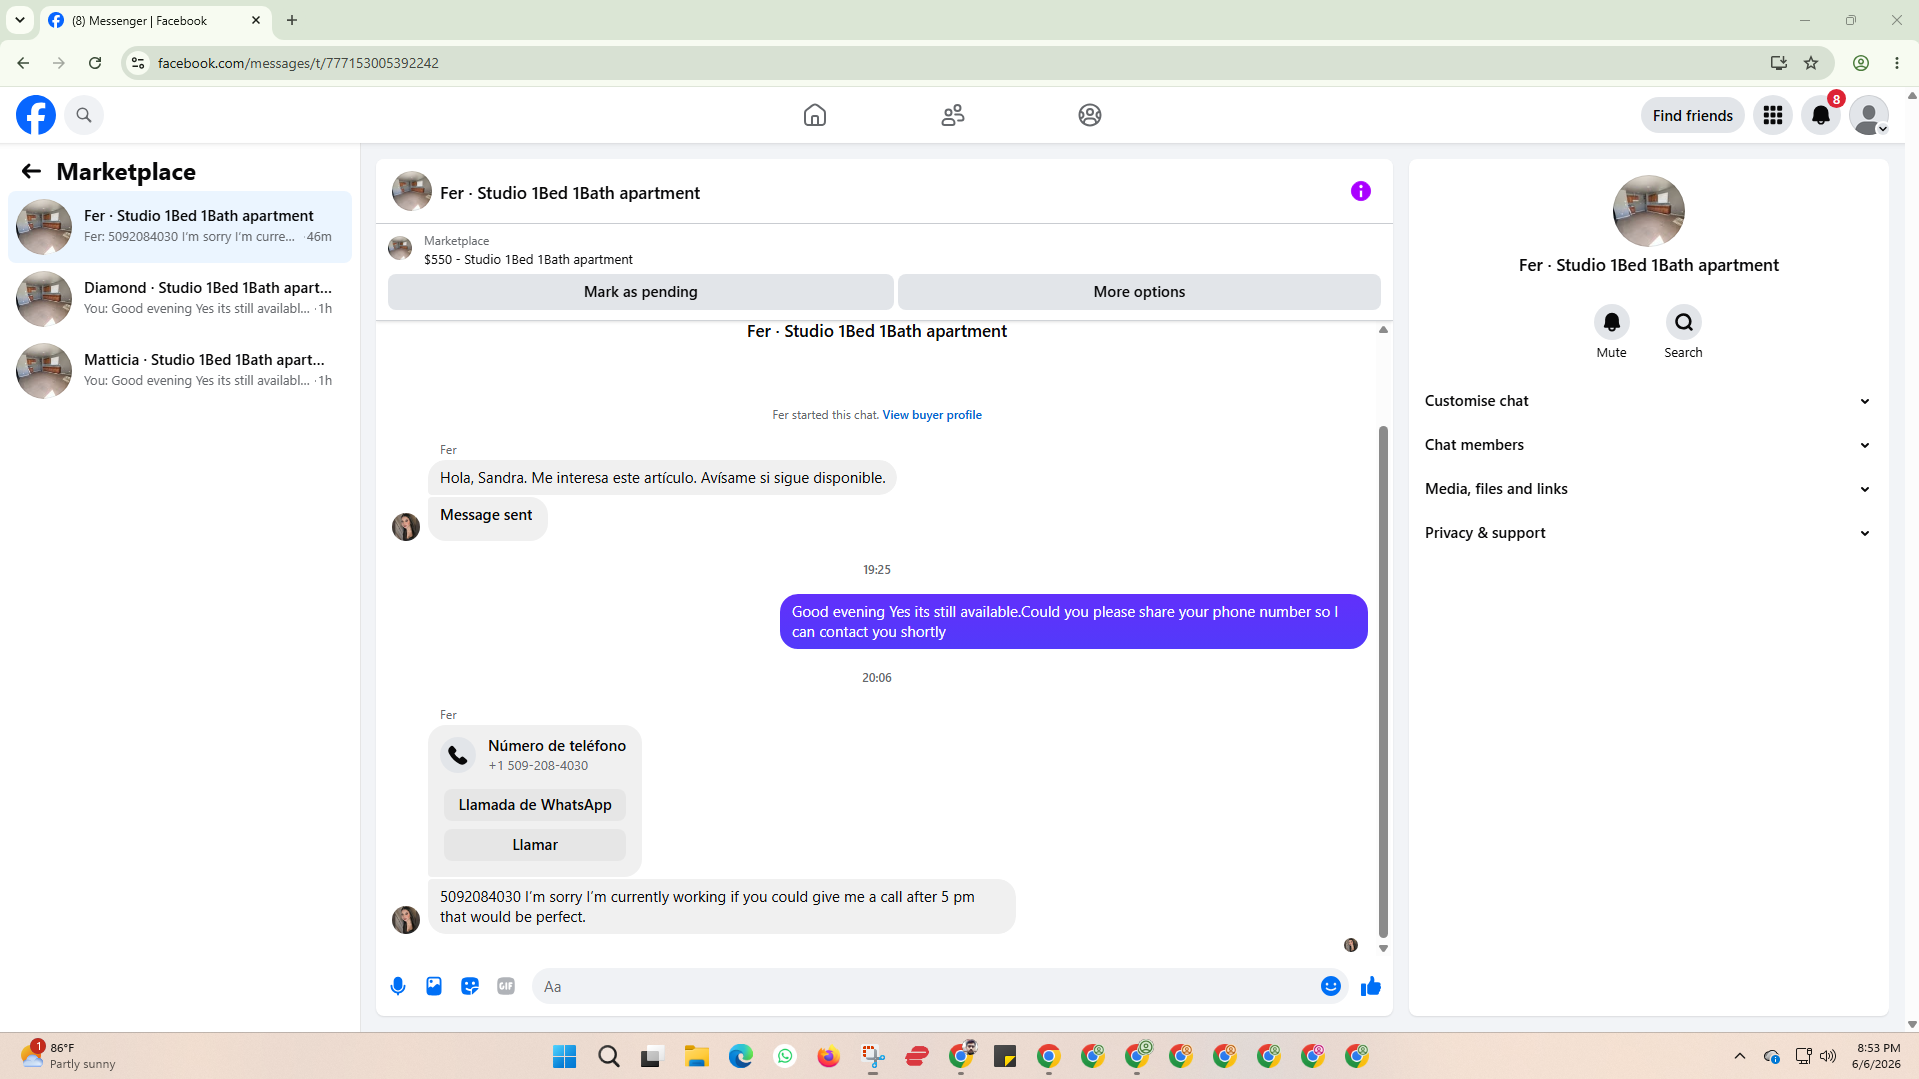The height and width of the screenshot is (1079, 1919).
Task: Expand the Customise chat section
Action: coord(1648,401)
